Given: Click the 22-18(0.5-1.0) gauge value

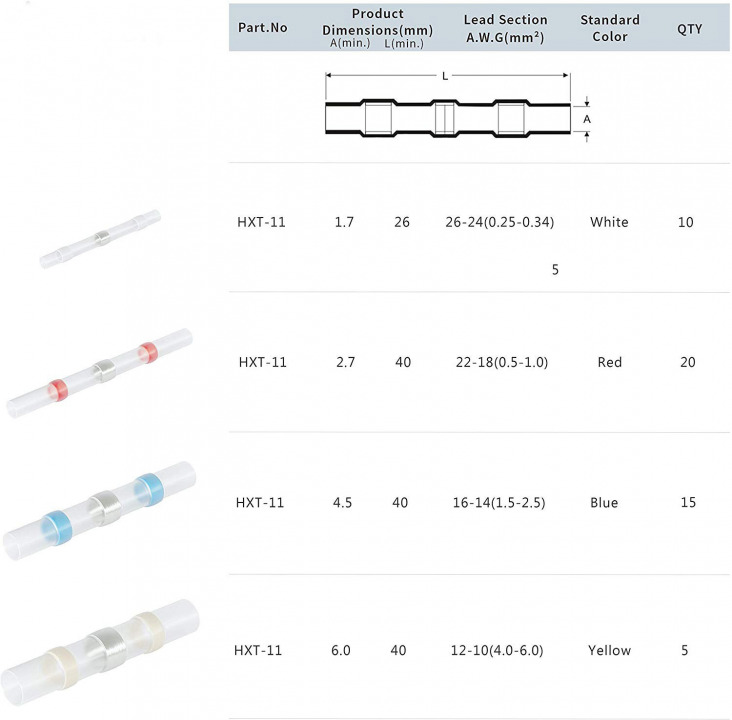Looking at the screenshot, I should [x=502, y=362].
